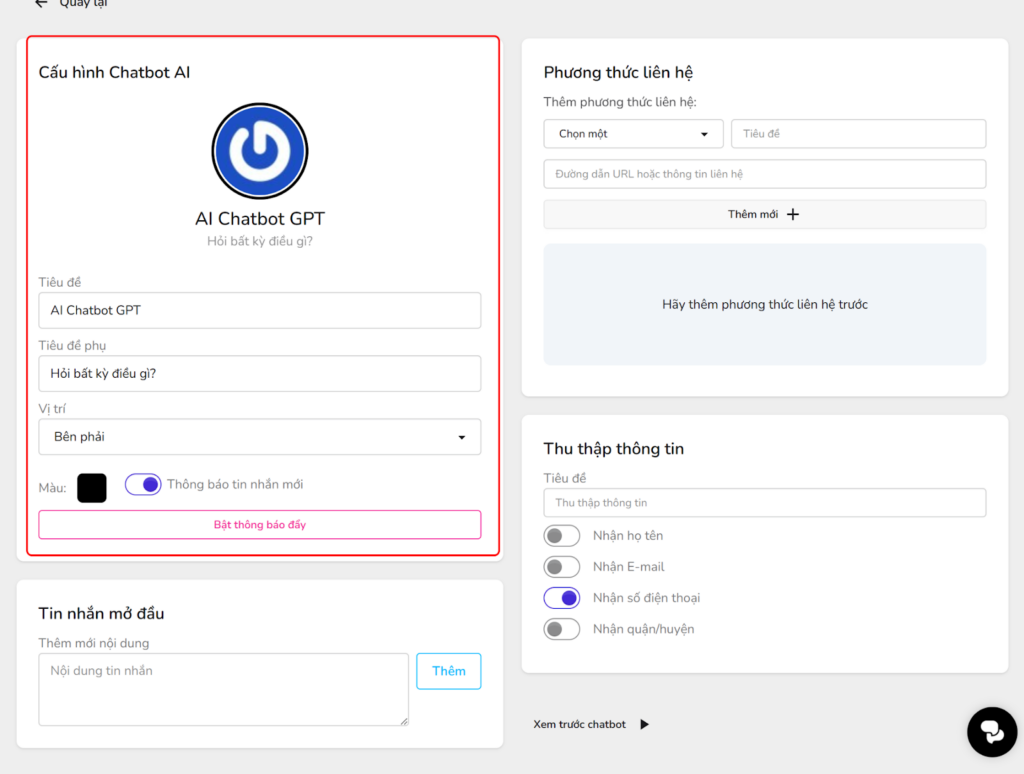Image resolution: width=1024 pixels, height=774 pixels.
Task: Click the Tin nhắn mở đầu heading
Action: [101, 613]
